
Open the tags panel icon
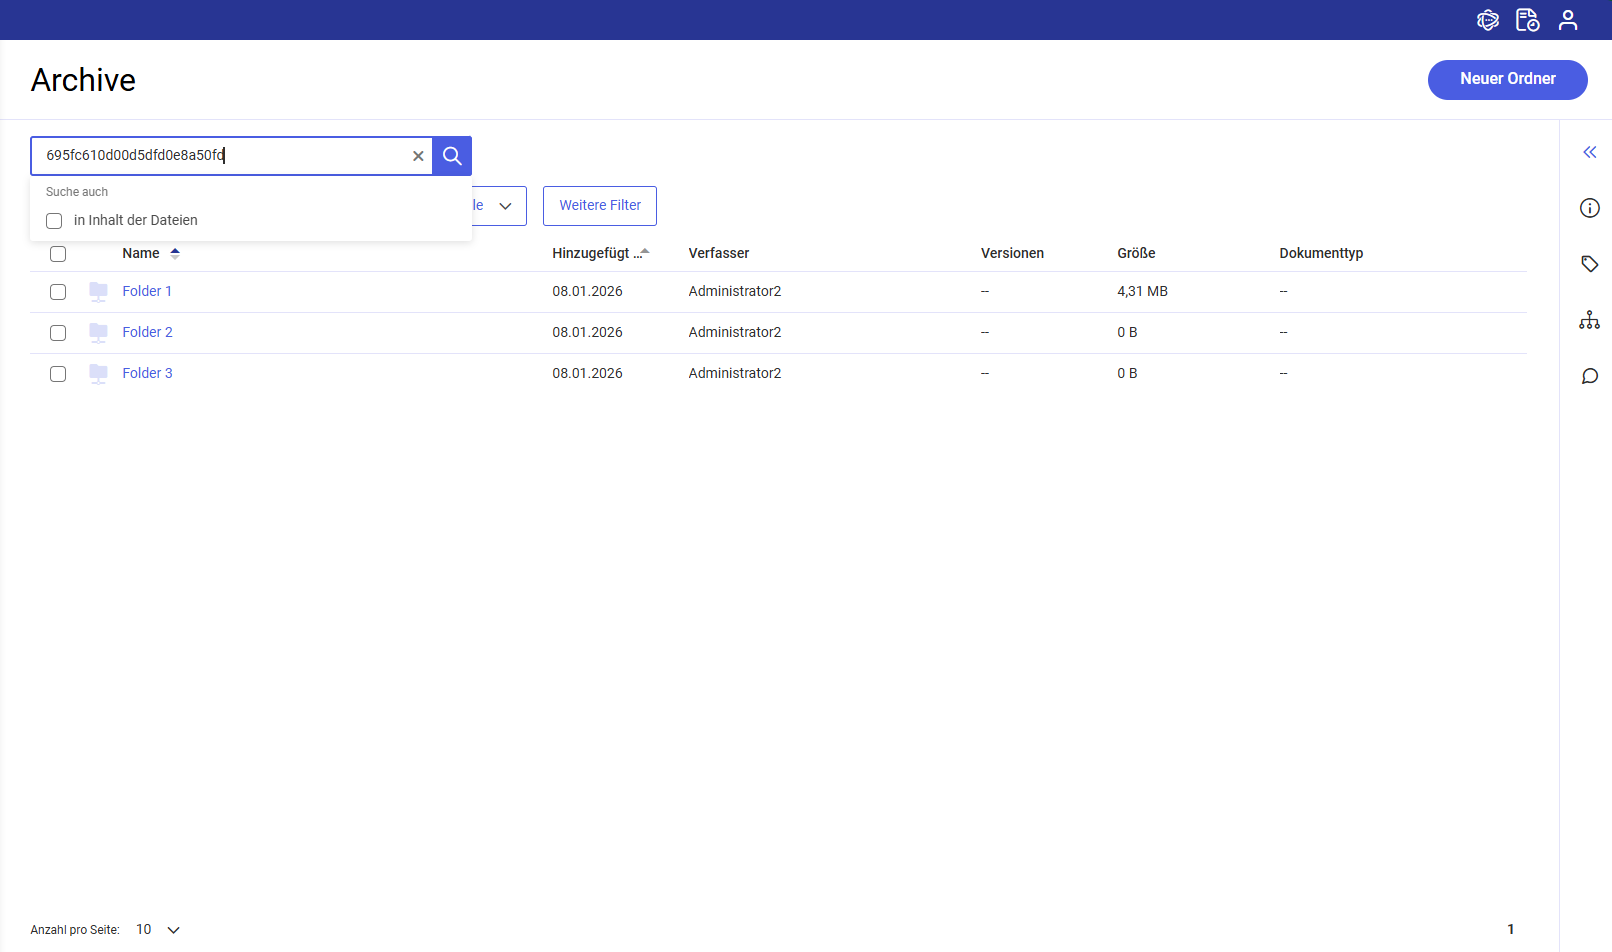click(1589, 264)
